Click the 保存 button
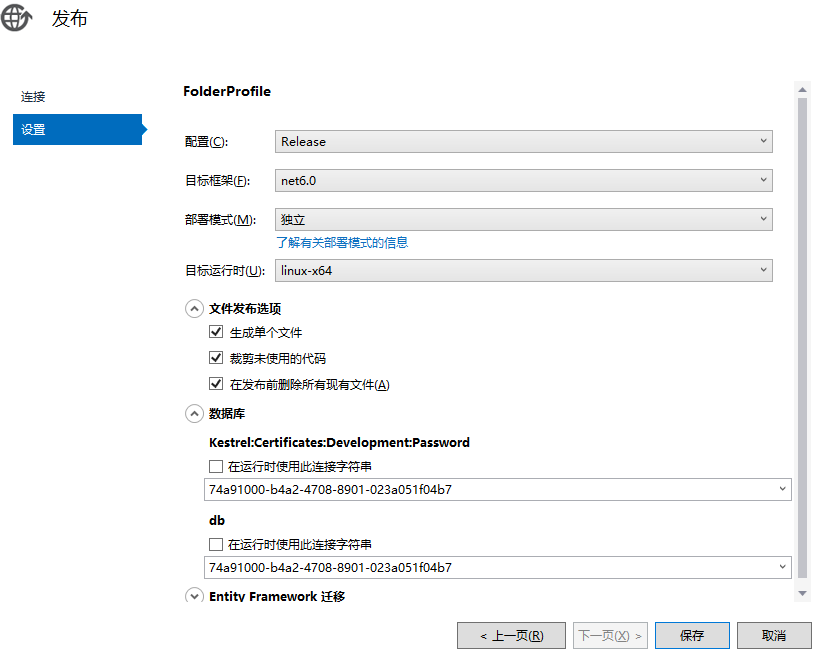 point(692,635)
